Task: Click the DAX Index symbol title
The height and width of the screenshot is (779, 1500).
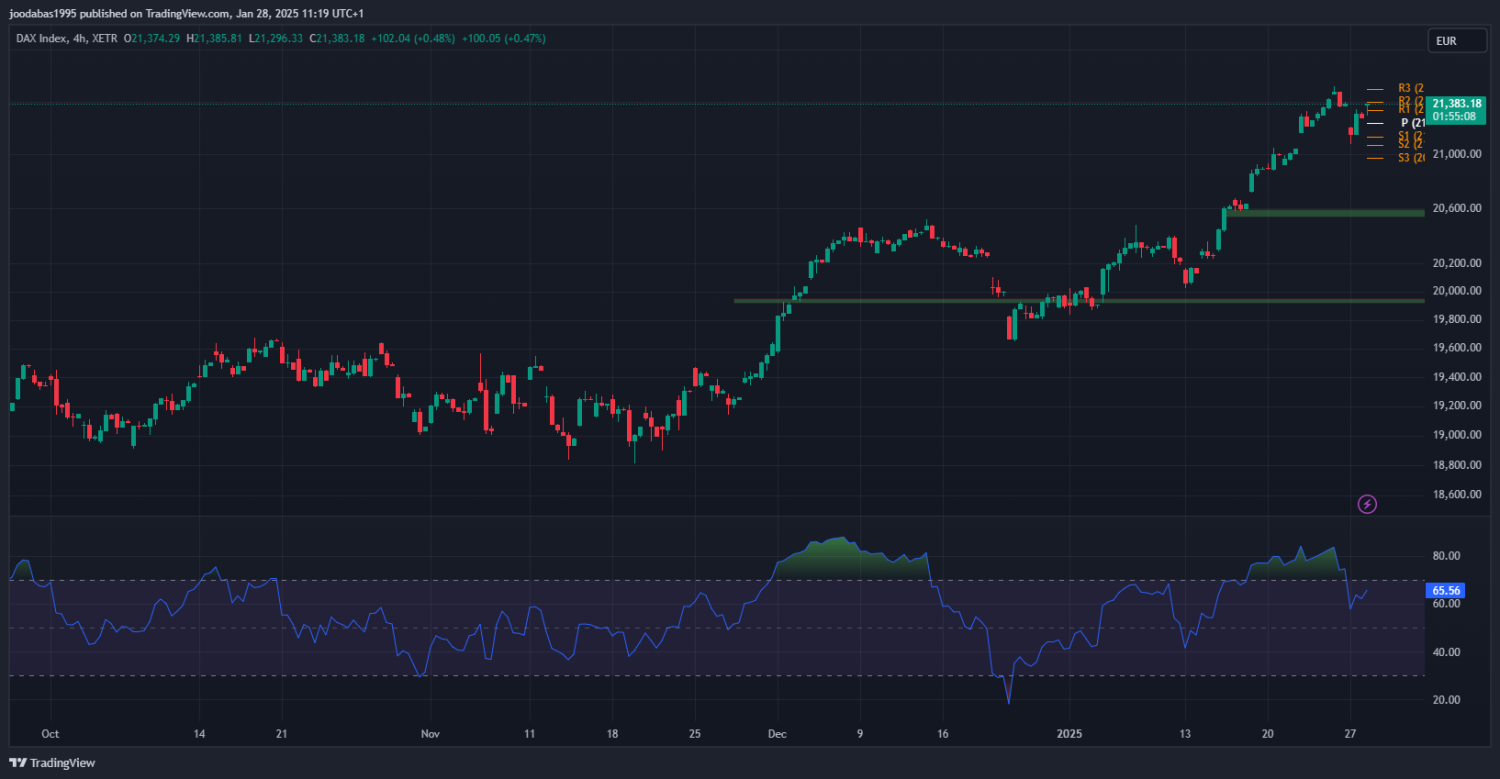Action: [43, 38]
